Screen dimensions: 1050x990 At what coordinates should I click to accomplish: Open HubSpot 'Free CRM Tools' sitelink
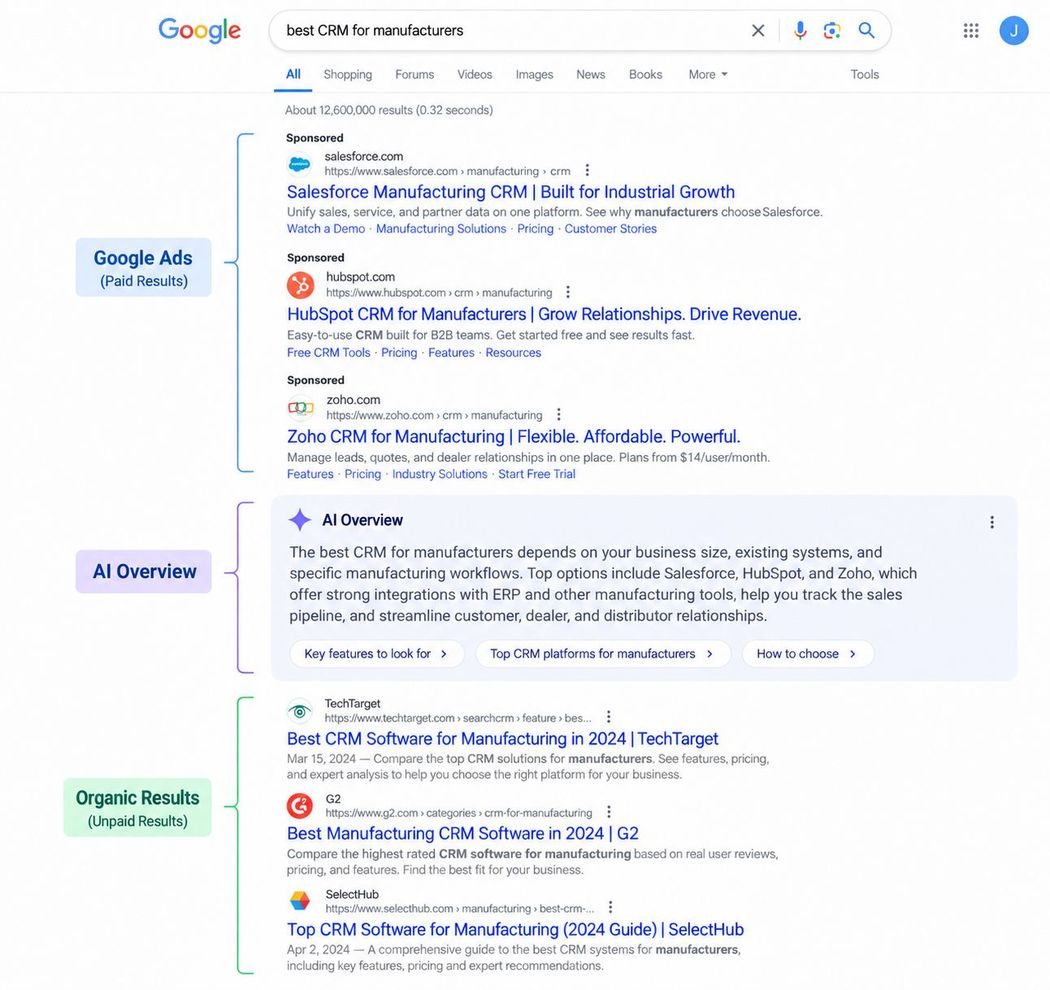pos(329,353)
